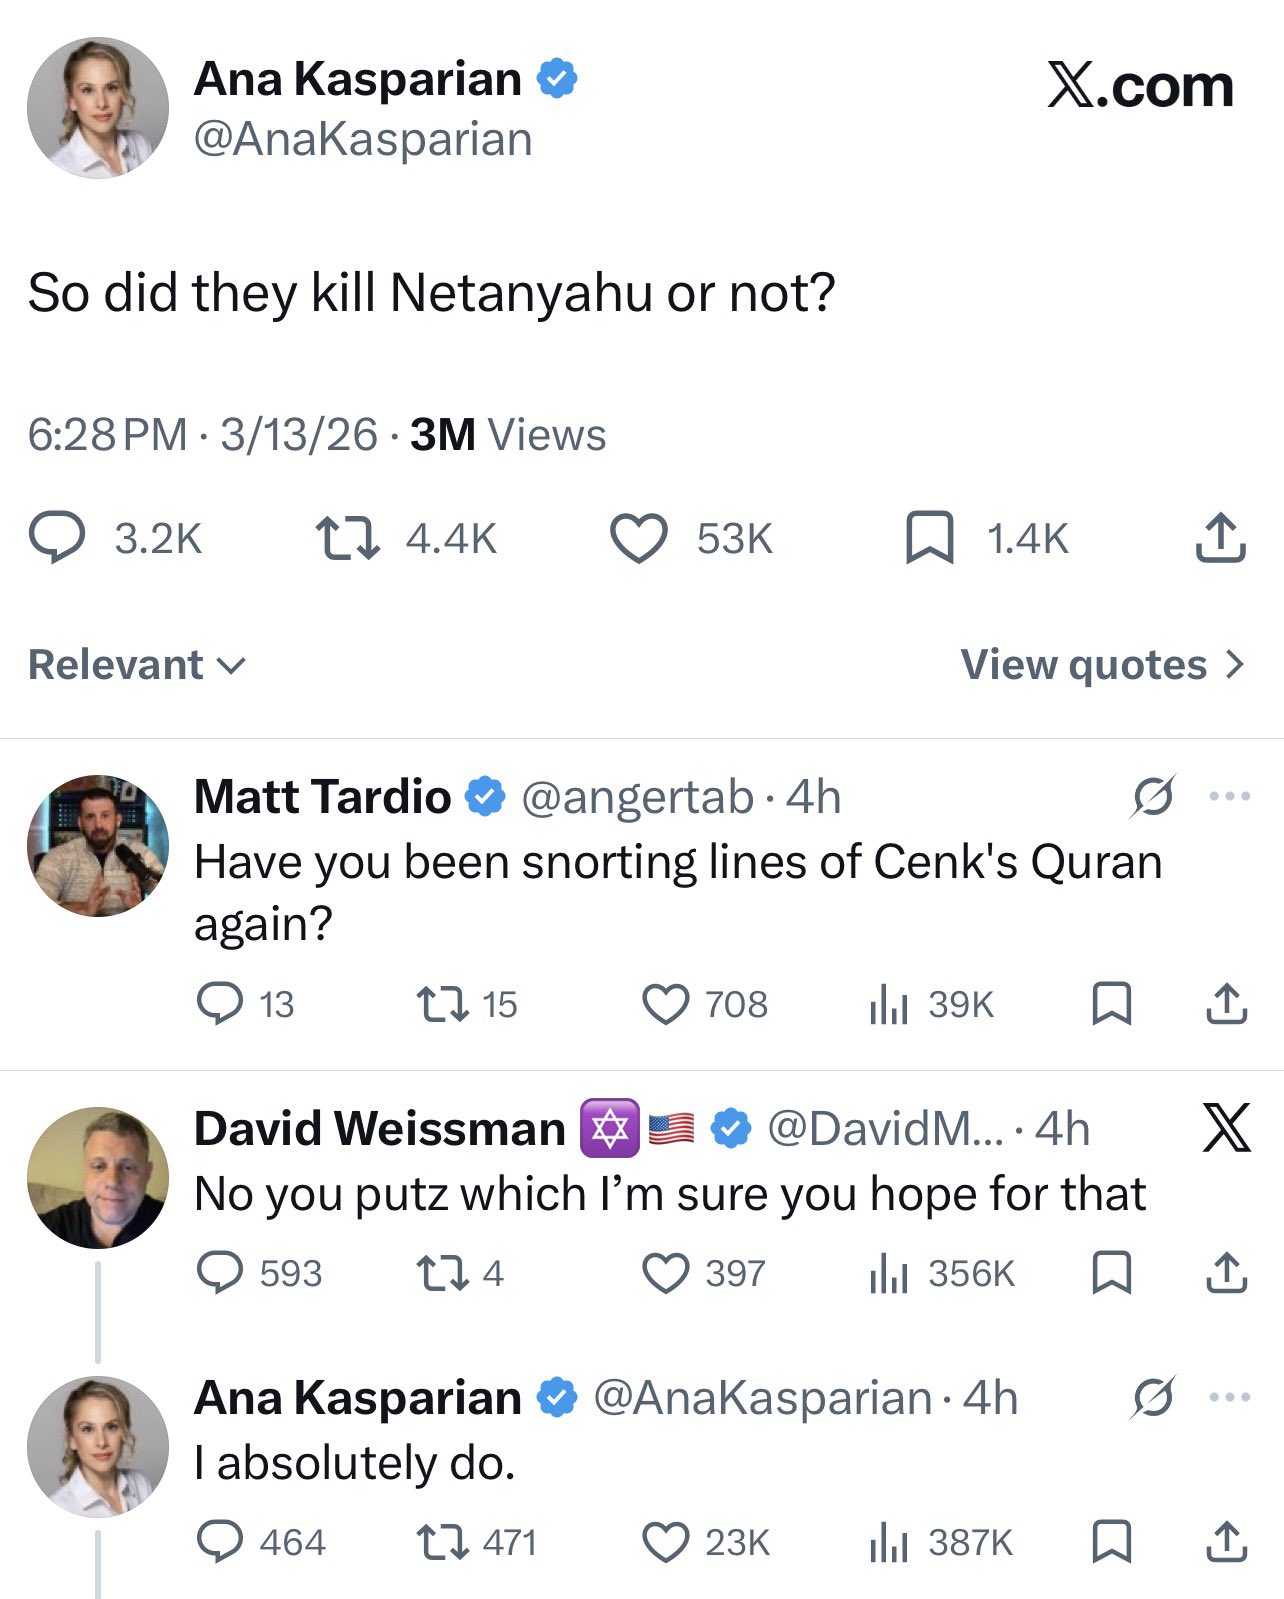Image resolution: width=1284 pixels, height=1599 pixels.
Task: Open more options on Matt Tardio's reply
Action: click(1229, 797)
